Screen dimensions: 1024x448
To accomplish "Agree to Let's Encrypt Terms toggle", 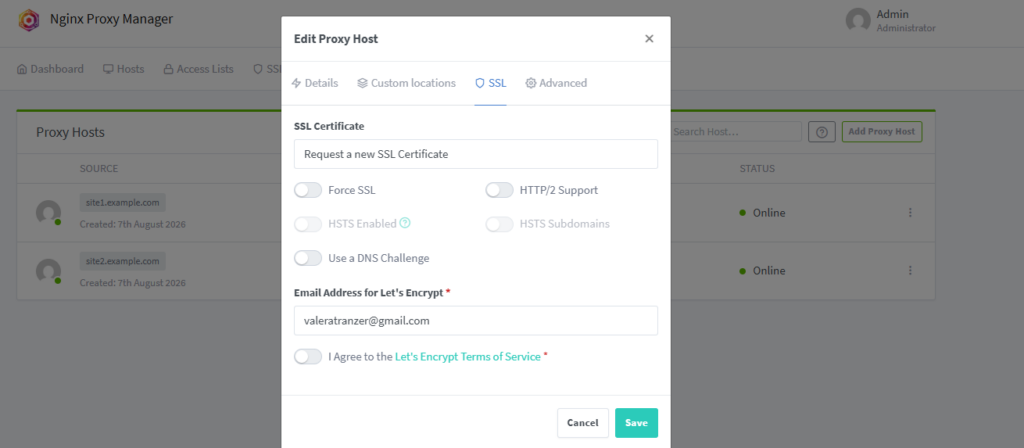I will [x=308, y=357].
